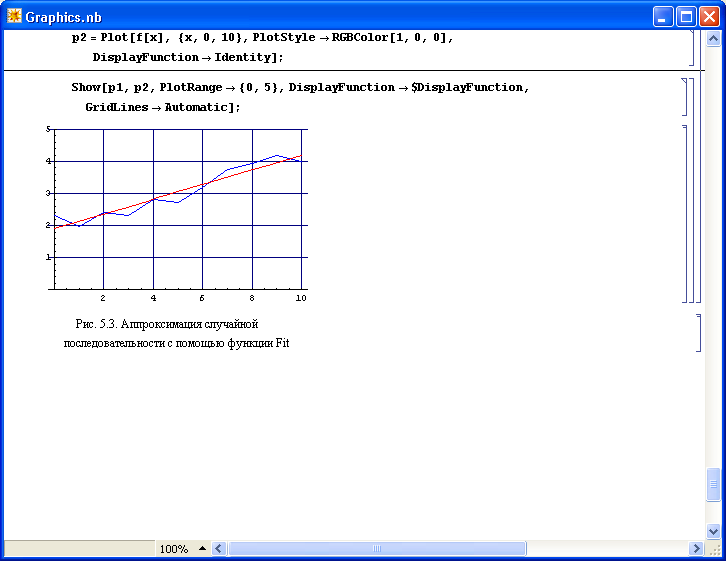726x561 pixels.
Task: Select the figure caption cell bracket
Action: [699, 333]
